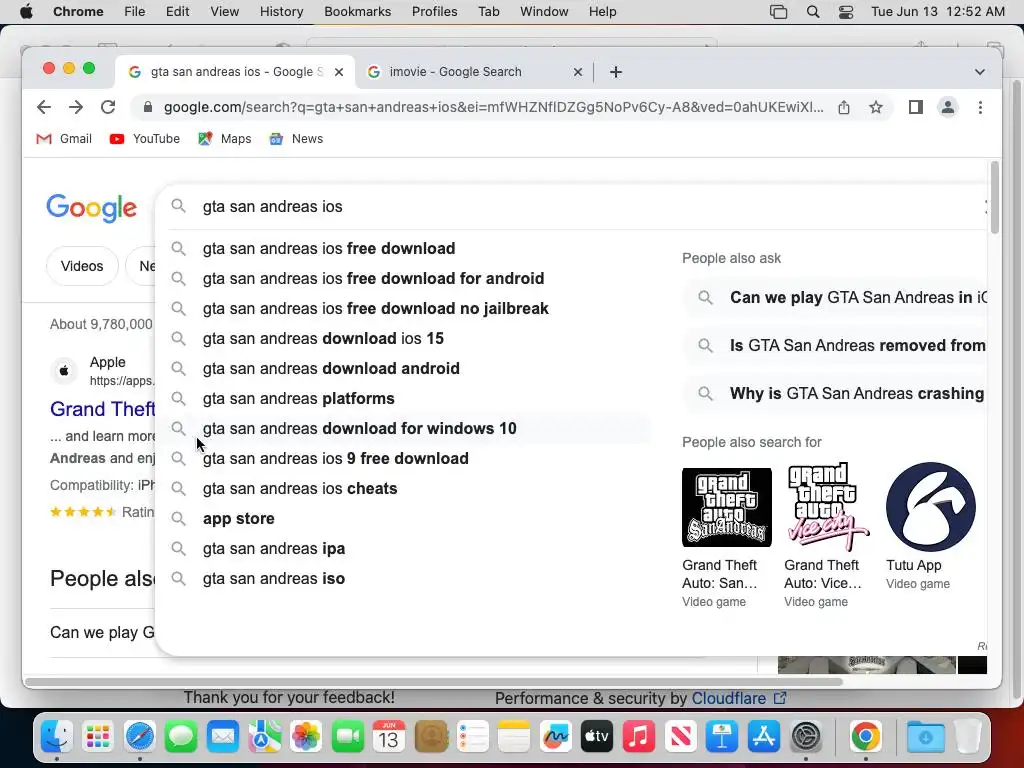Image resolution: width=1024 pixels, height=768 pixels.
Task: Open the Apple menu
Action: pyautogui.click(x=26, y=12)
